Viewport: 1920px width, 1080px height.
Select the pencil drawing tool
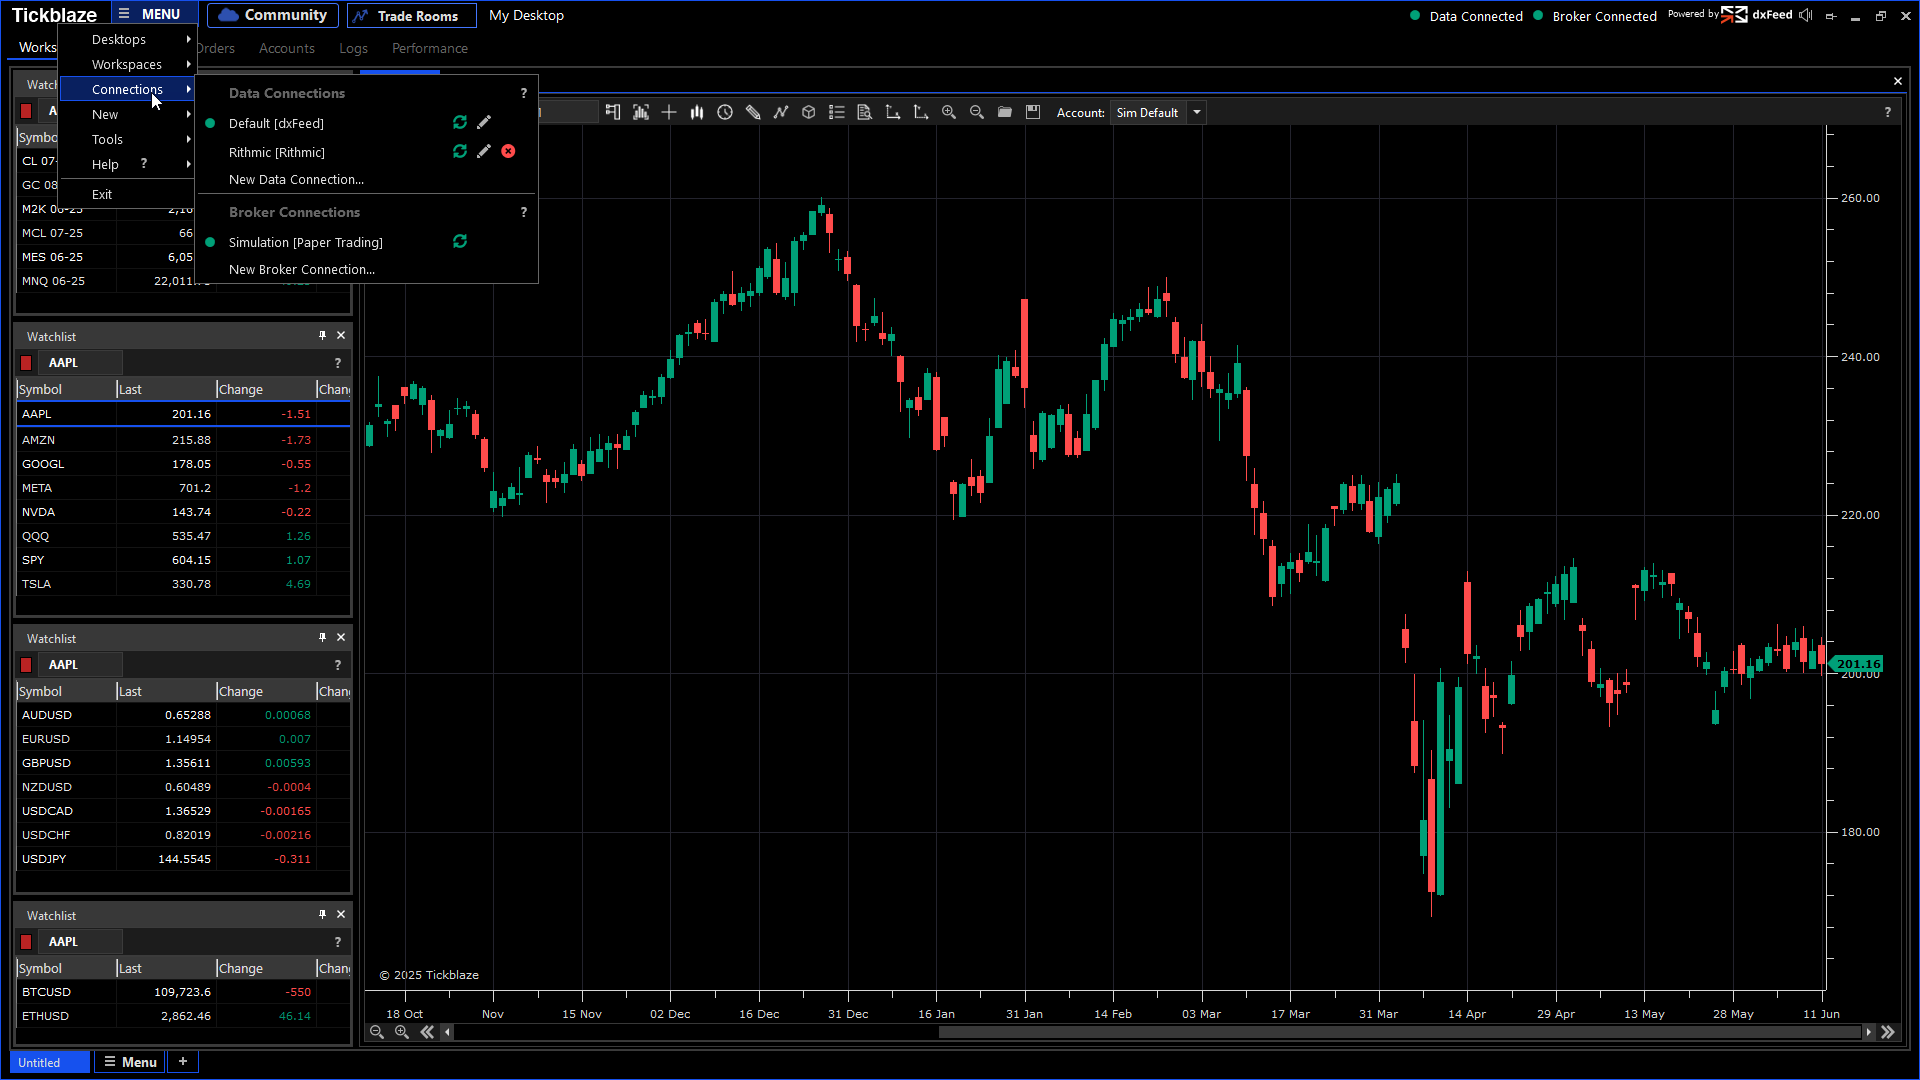pyautogui.click(x=753, y=112)
